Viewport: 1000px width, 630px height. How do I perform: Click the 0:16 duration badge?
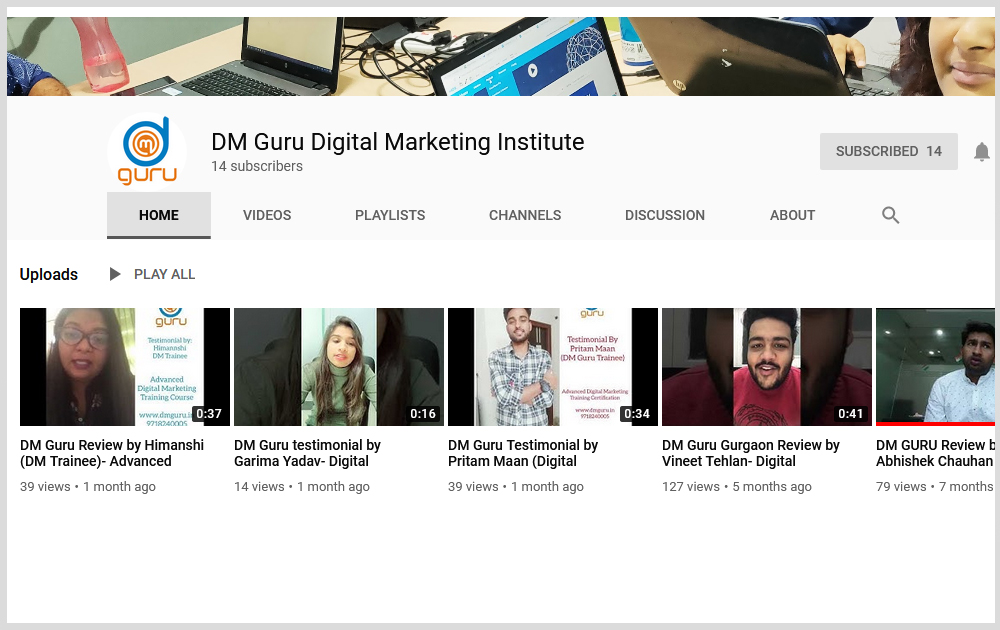point(423,414)
